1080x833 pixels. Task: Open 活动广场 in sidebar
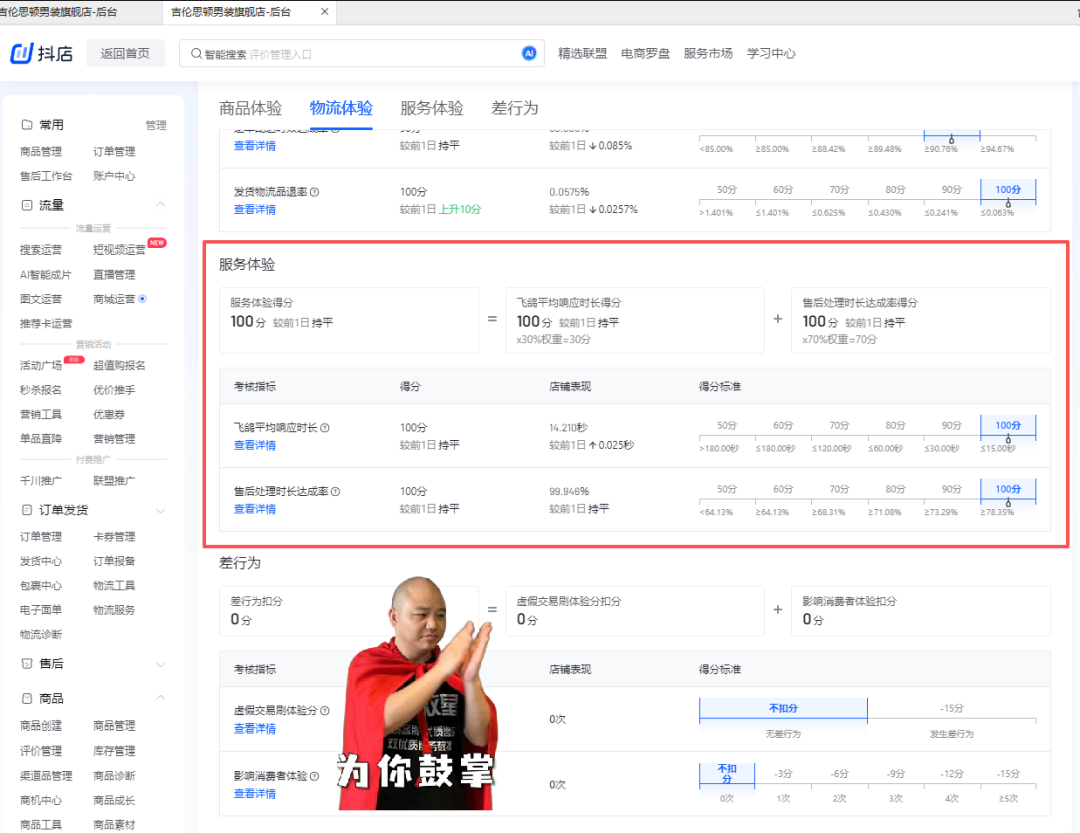pyautogui.click(x=41, y=365)
